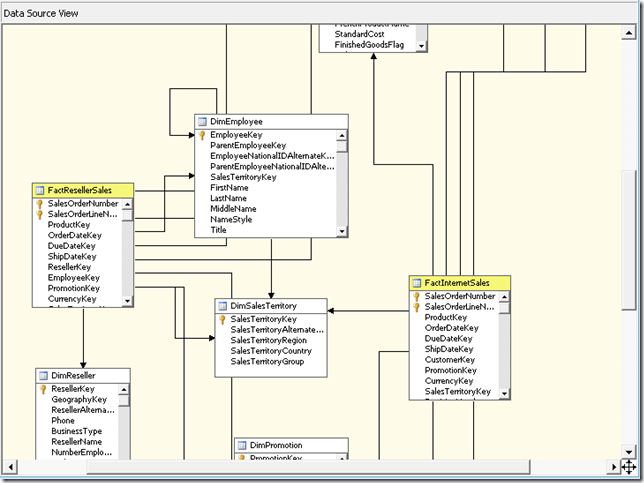The height and width of the screenshot is (483, 644).
Task: Select the FactResellerSales table header
Action: point(83,190)
